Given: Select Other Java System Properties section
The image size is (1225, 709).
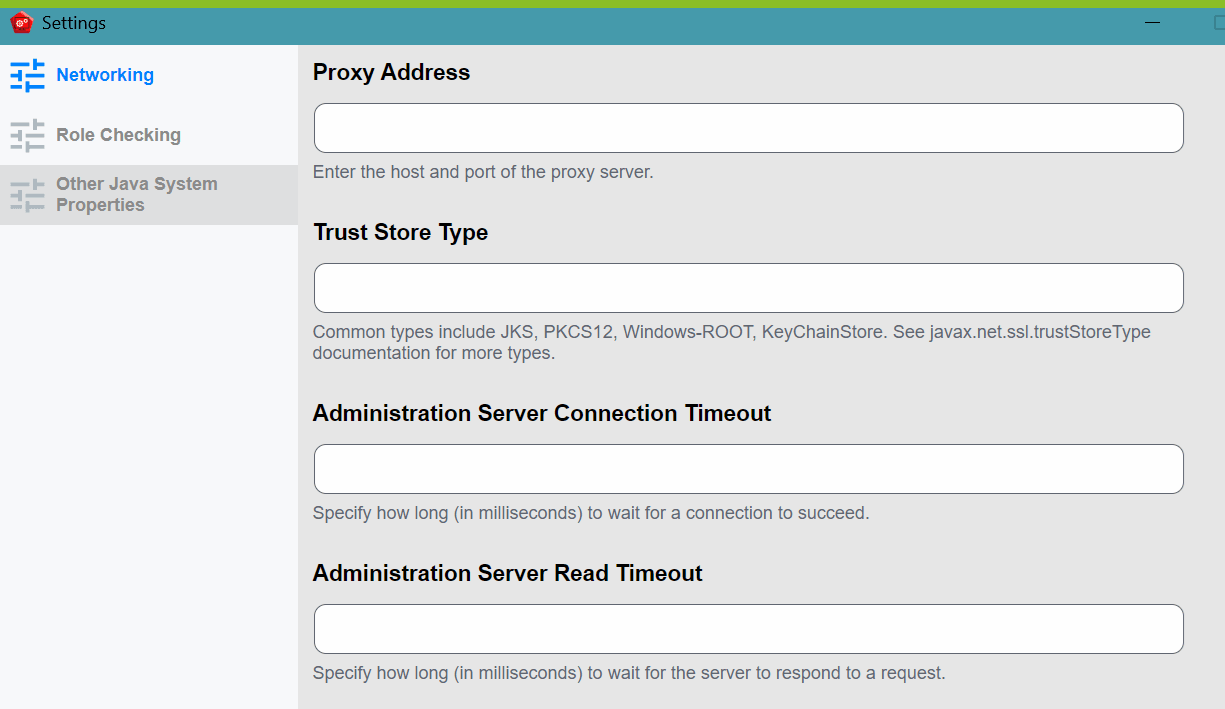Looking at the screenshot, I should (136, 194).
